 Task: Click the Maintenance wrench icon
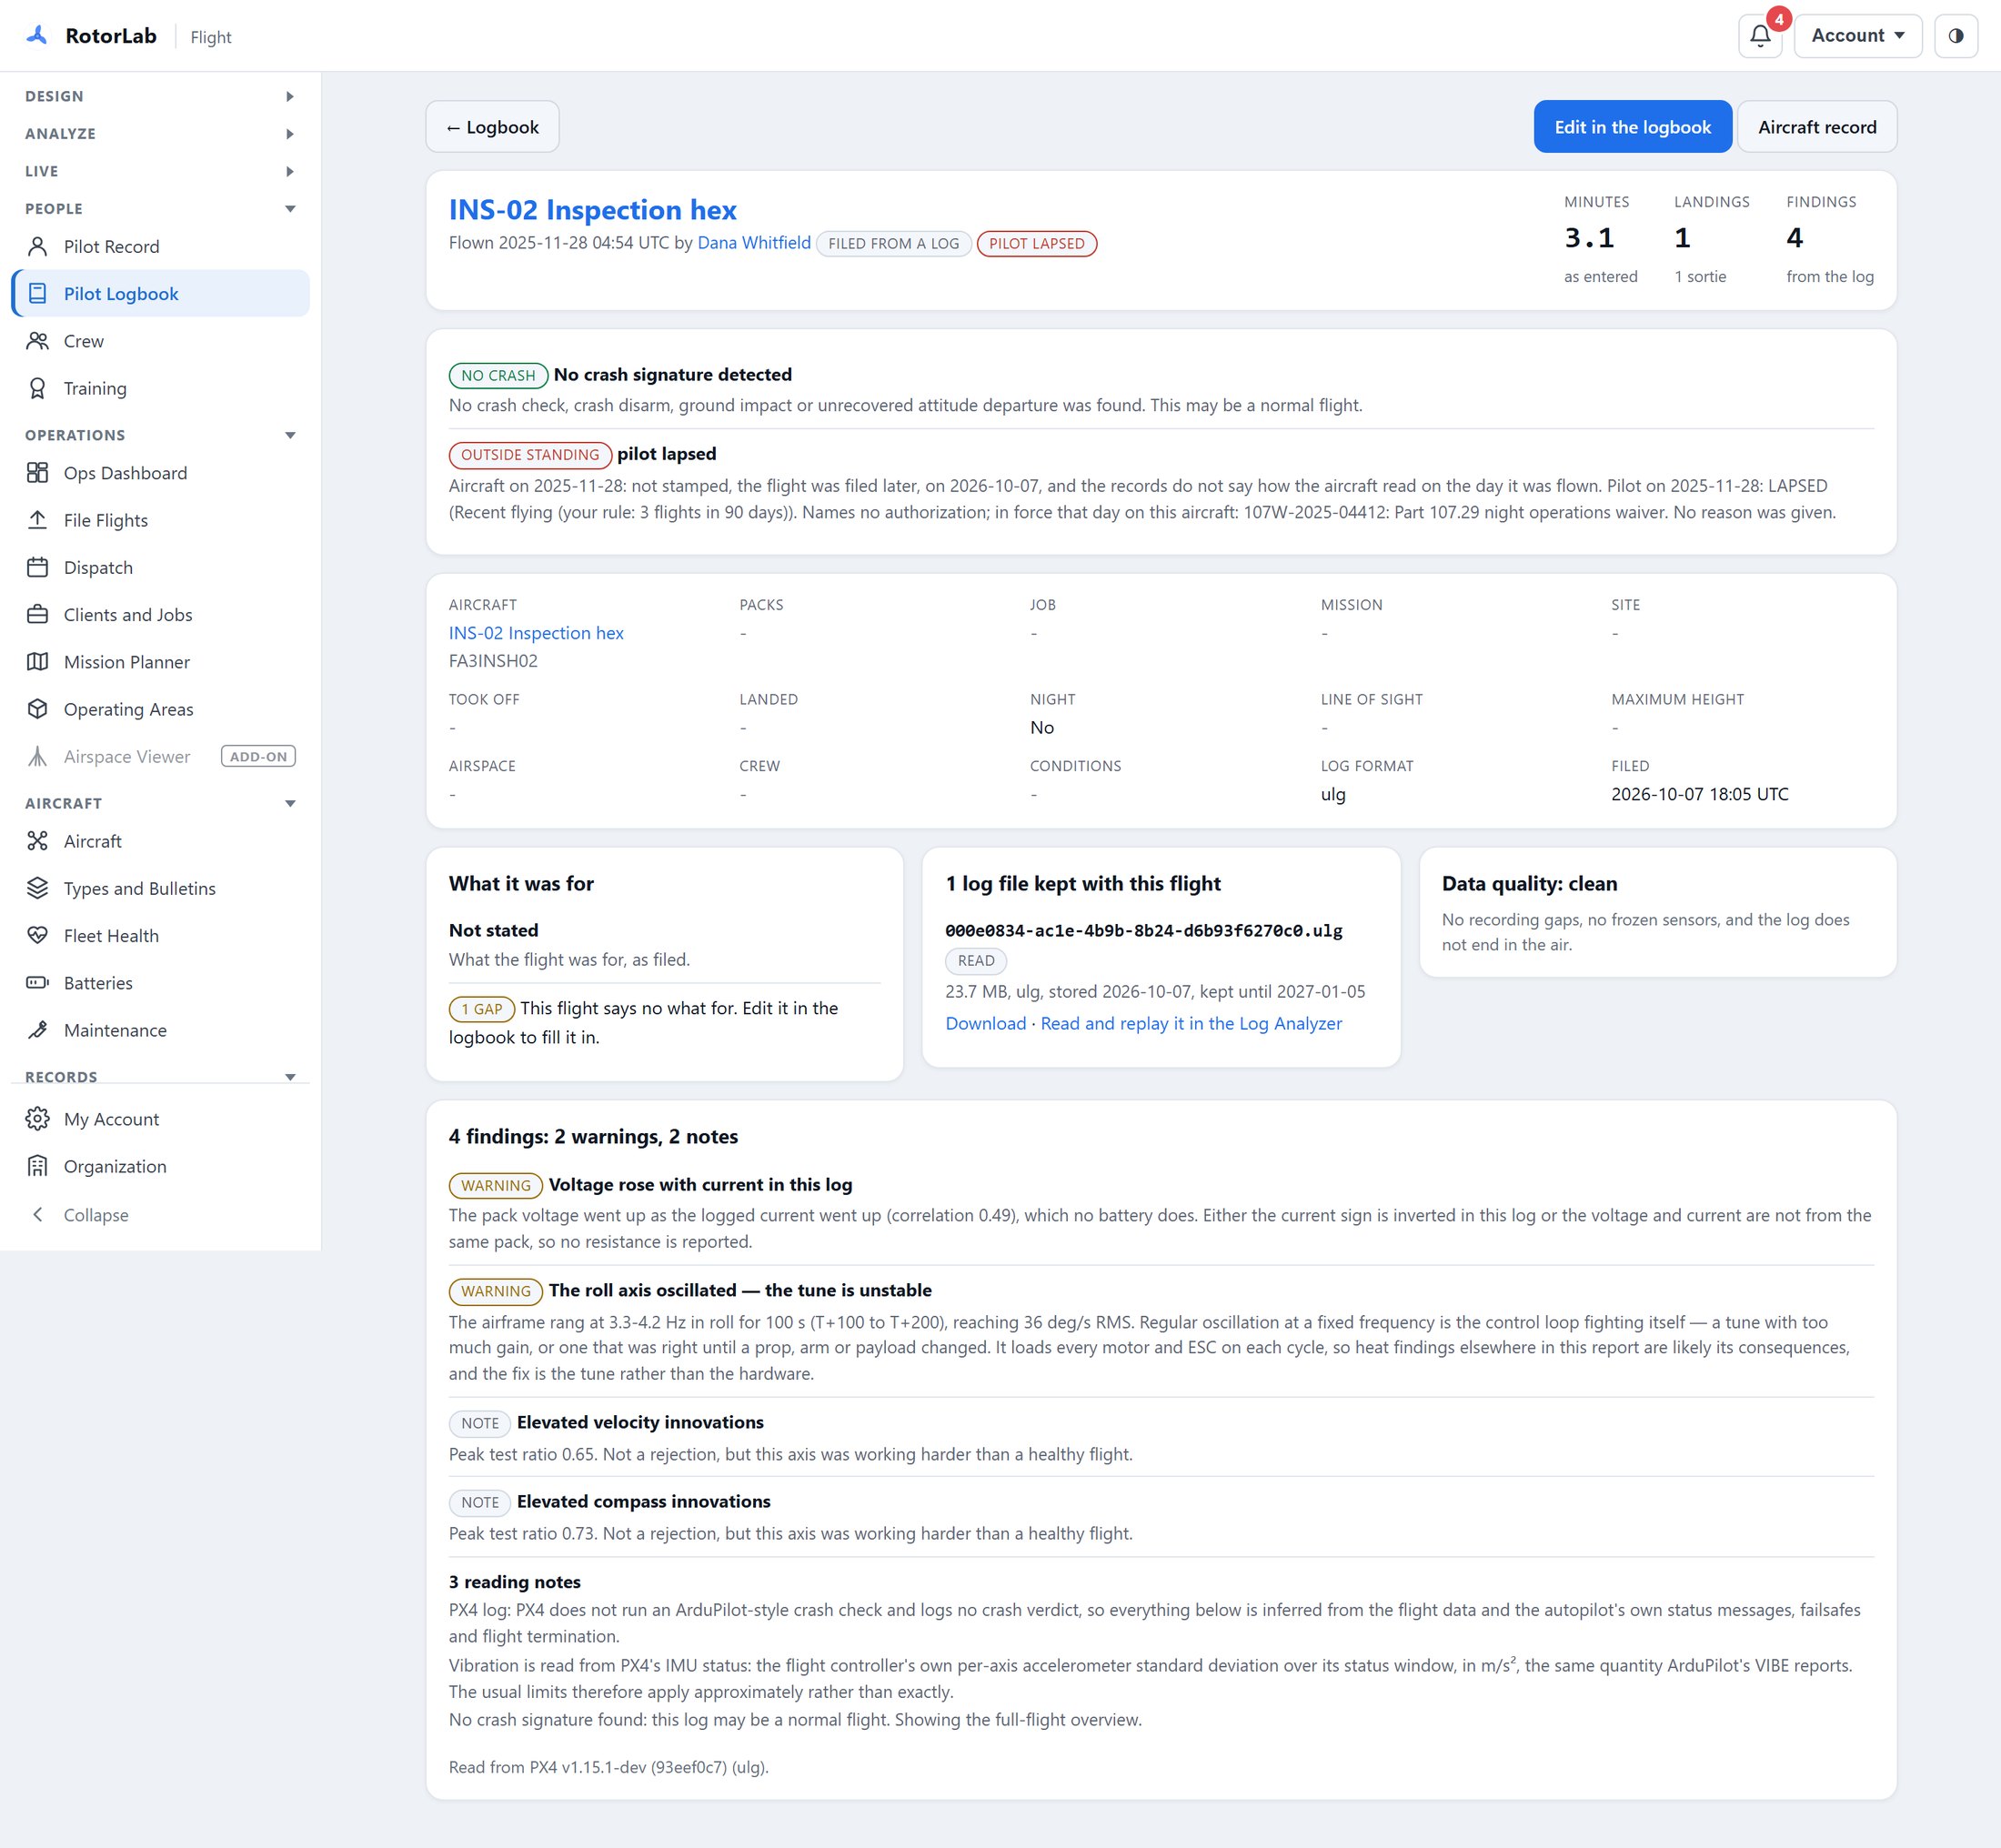point(38,1030)
